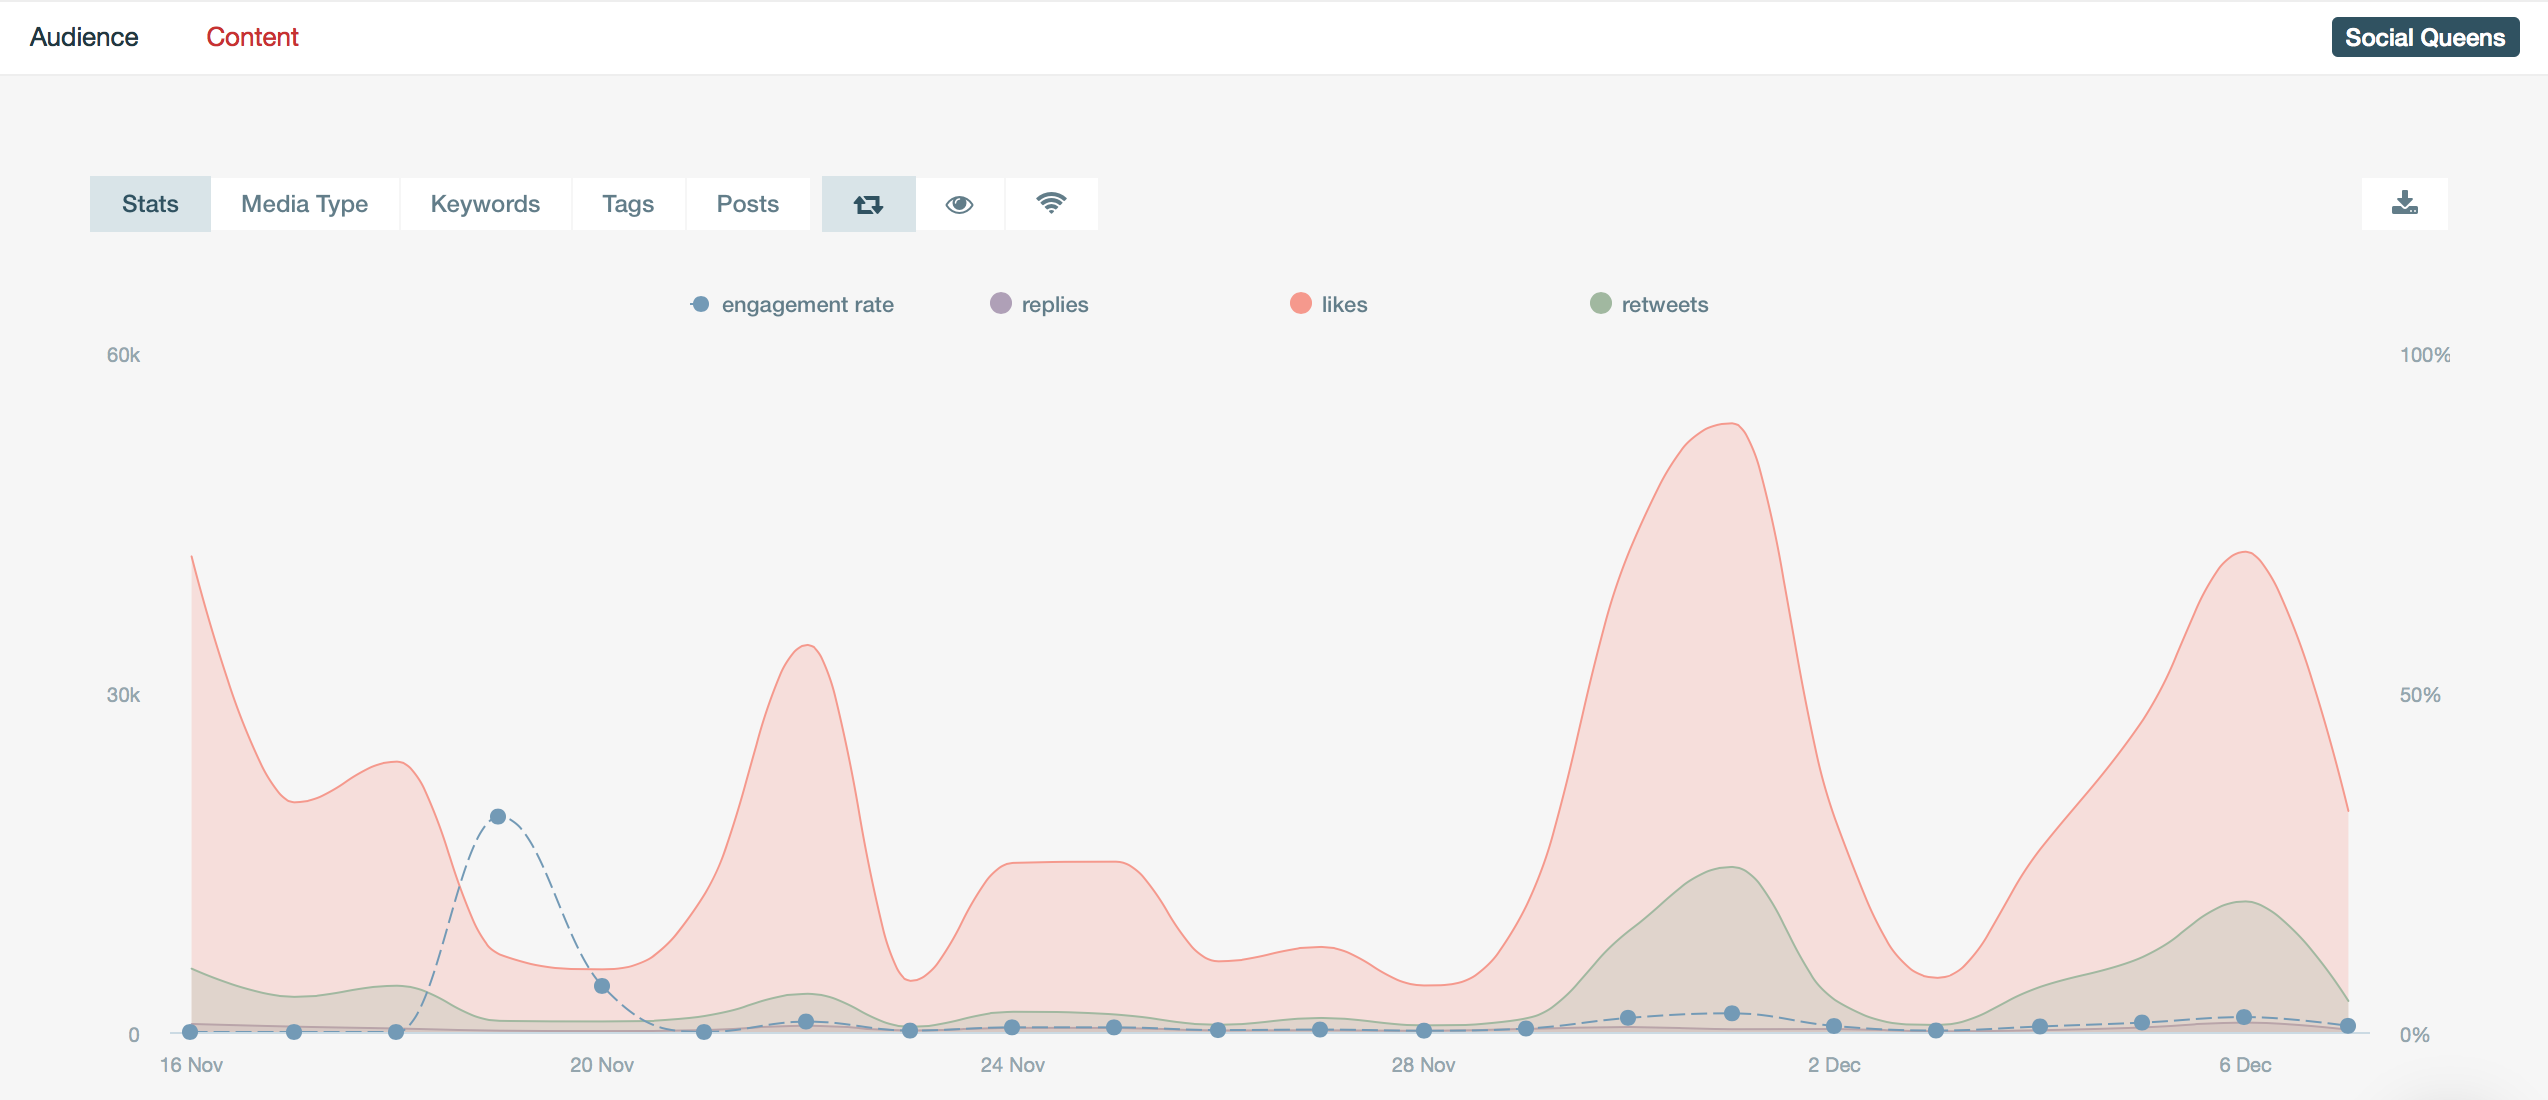This screenshot has height=1100, width=2548.
Task: Toggle the retweets series legend dot
Action: (x=1600, y=304)
